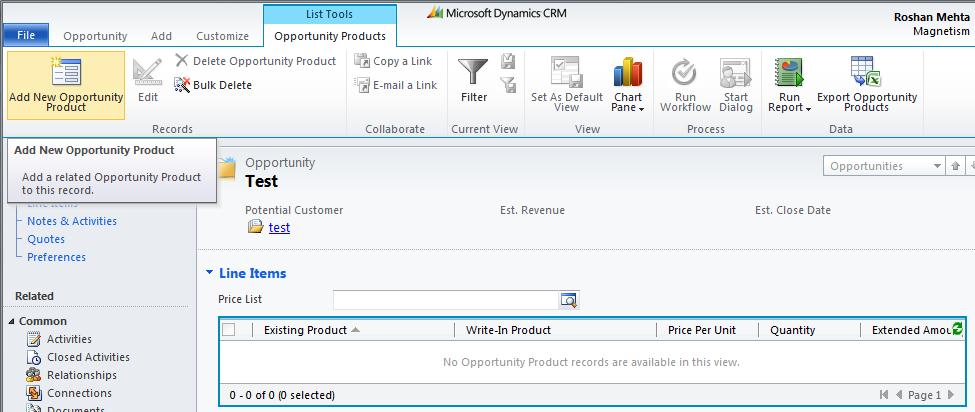Switch to the Opportunity ribbon tab
Screen dimensions: 975x412
pyautogui.click(x=95, y=36)
